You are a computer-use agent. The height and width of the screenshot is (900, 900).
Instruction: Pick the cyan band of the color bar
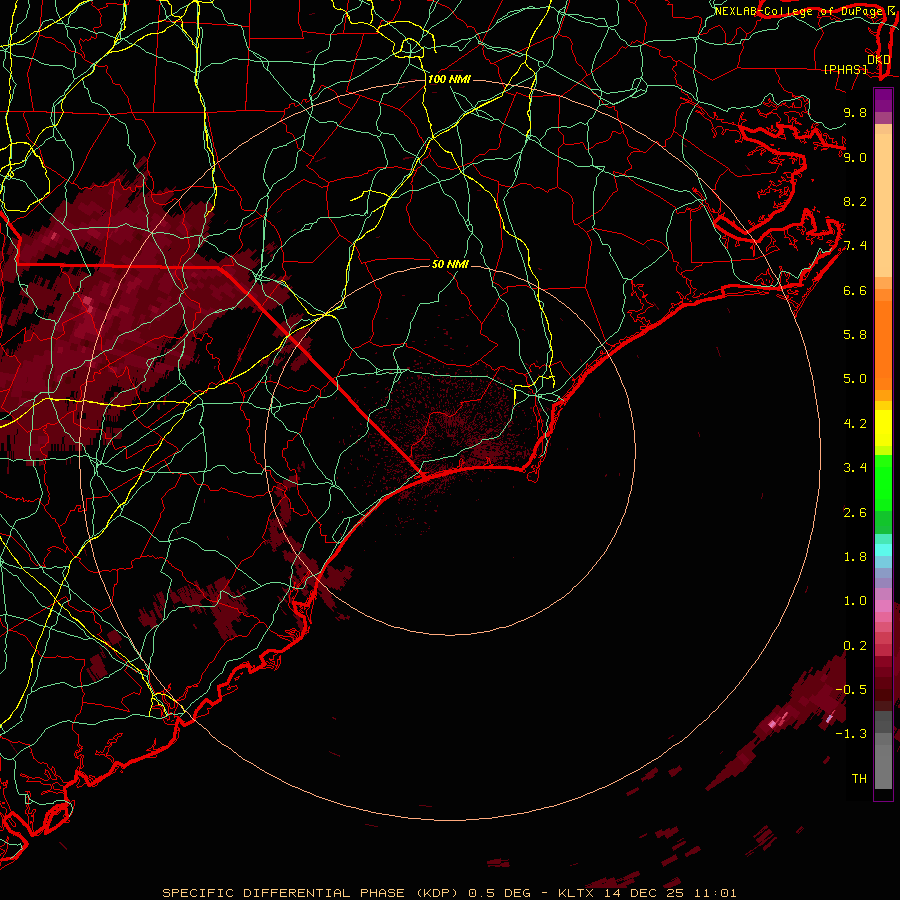883,550
